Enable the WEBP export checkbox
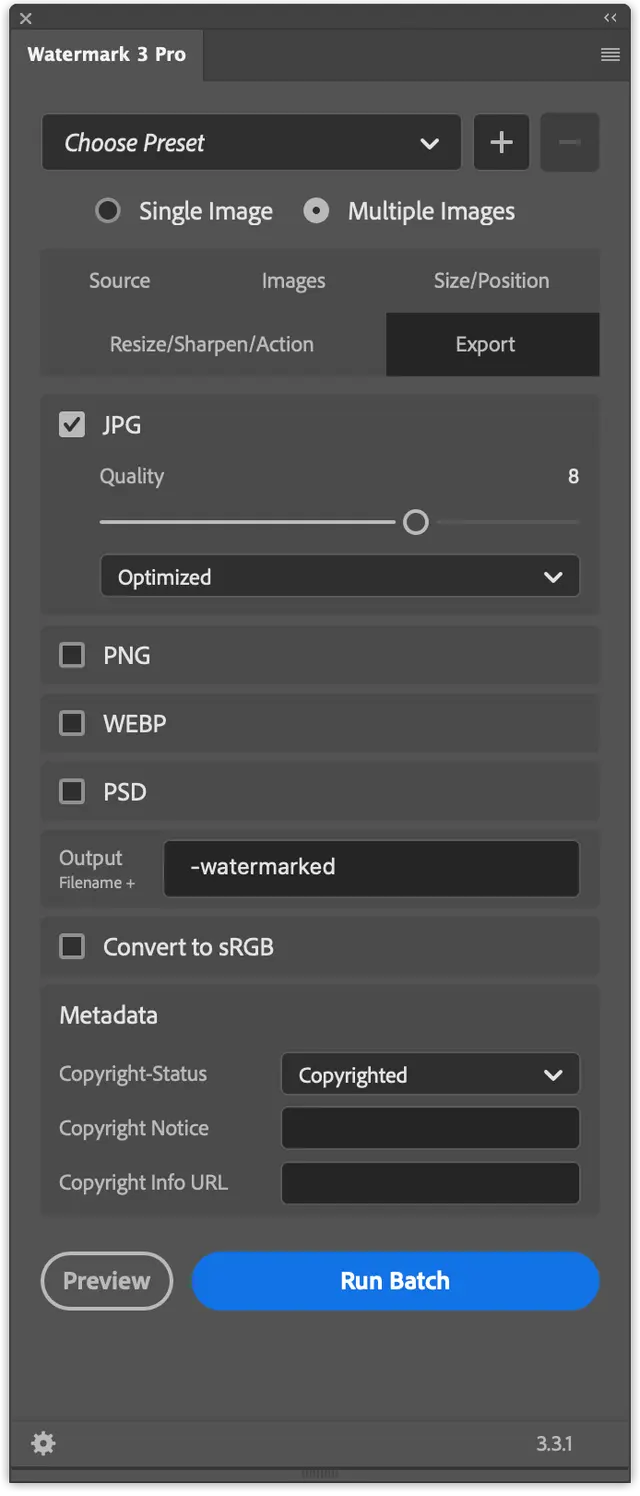This screenshot has height=1496, width=640. point(72,723)
